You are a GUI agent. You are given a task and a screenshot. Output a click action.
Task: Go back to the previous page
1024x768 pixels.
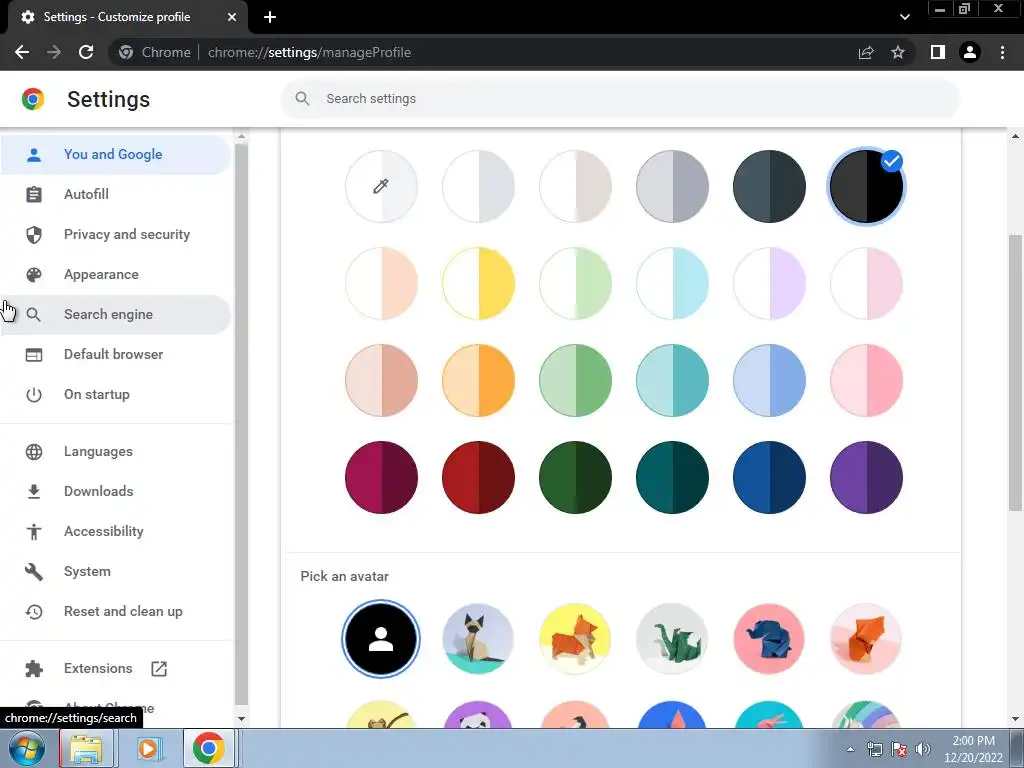coord(22,52)
